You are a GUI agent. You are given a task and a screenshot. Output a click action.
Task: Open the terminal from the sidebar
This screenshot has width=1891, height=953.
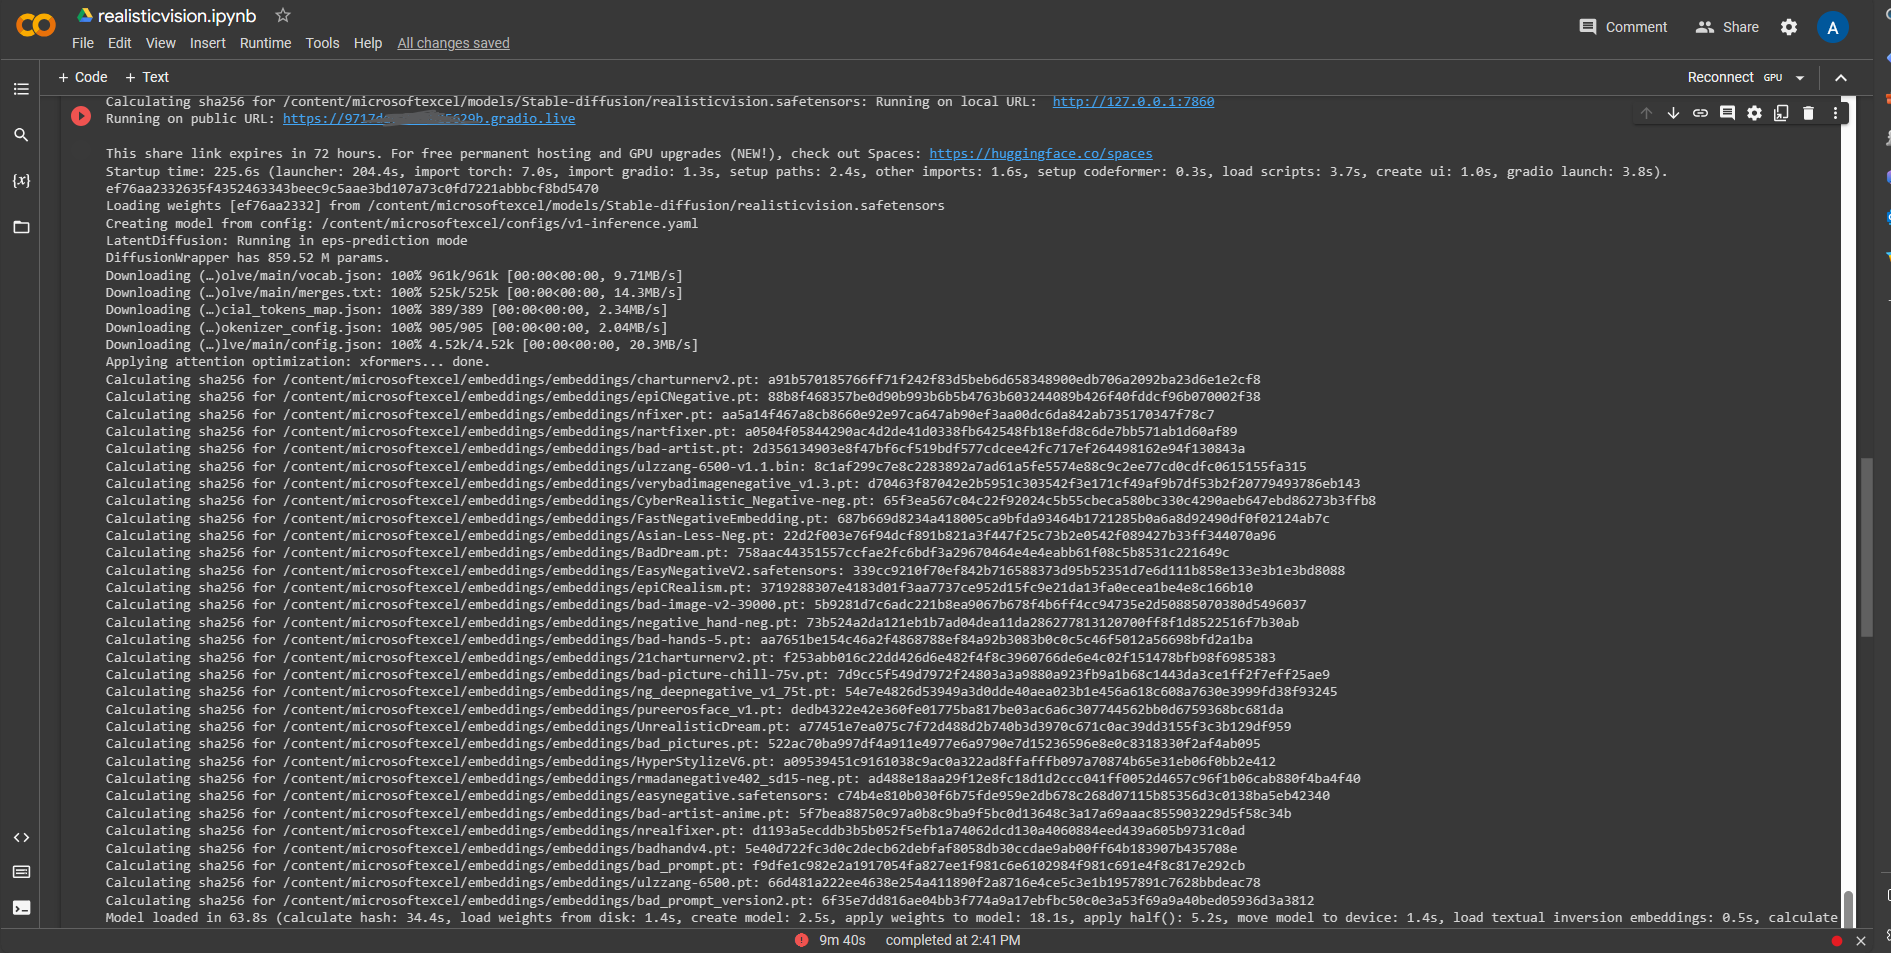[21, 908]
